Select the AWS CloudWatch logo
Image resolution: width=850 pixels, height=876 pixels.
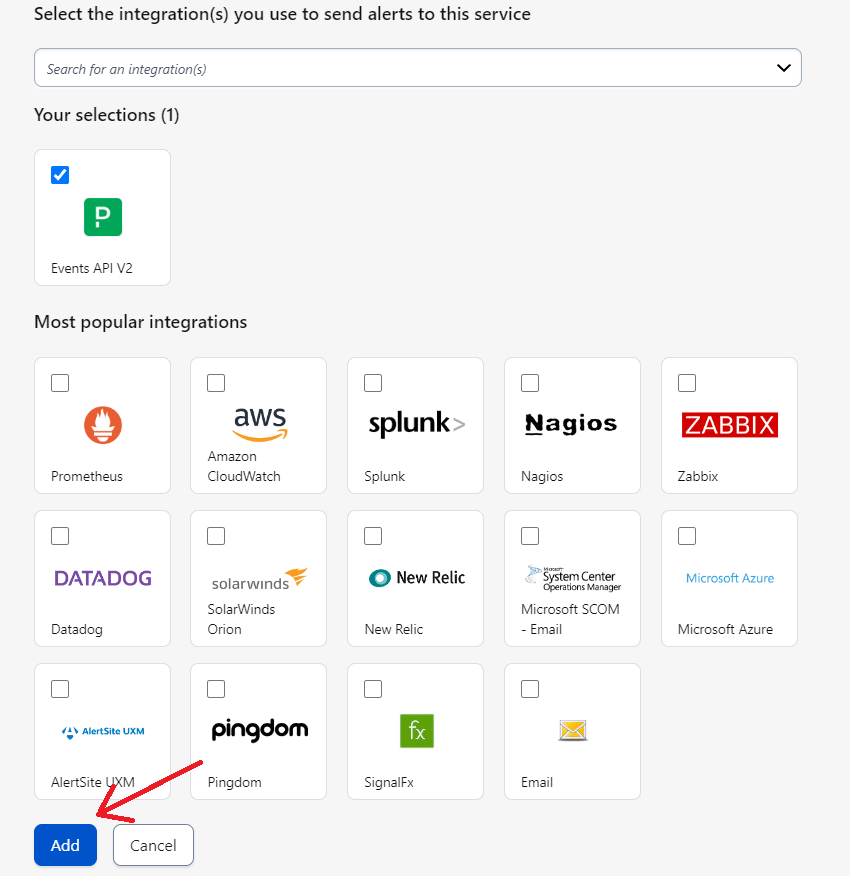pos(258,422)
